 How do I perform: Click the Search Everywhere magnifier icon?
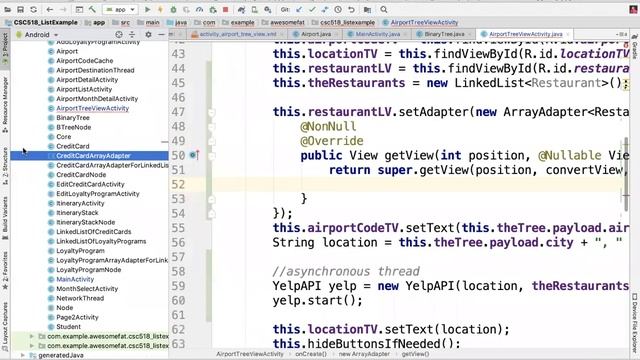click(384, 9)
